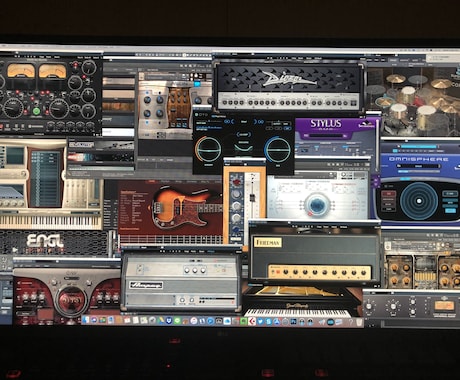Click the right VU meter on the compressor
This screenshot has width=460, height=380.
[x=52, y=71]
